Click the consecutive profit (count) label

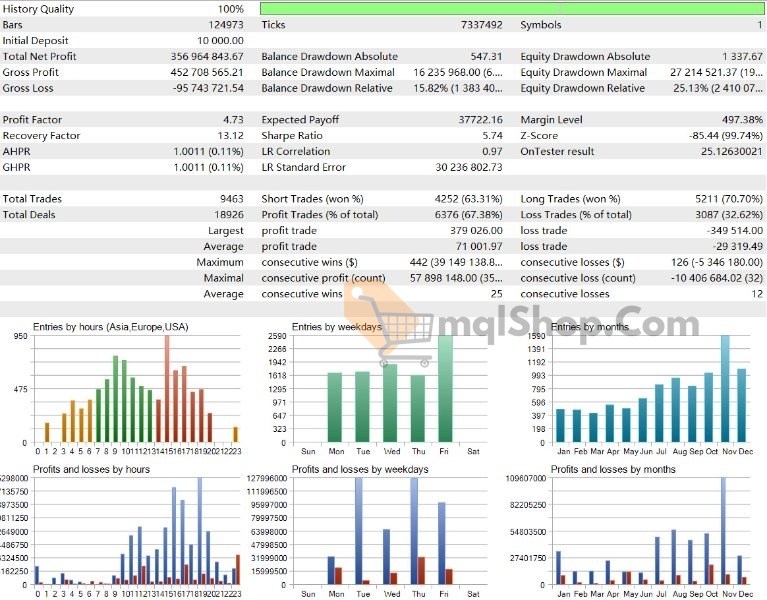[x=323, y=278]
